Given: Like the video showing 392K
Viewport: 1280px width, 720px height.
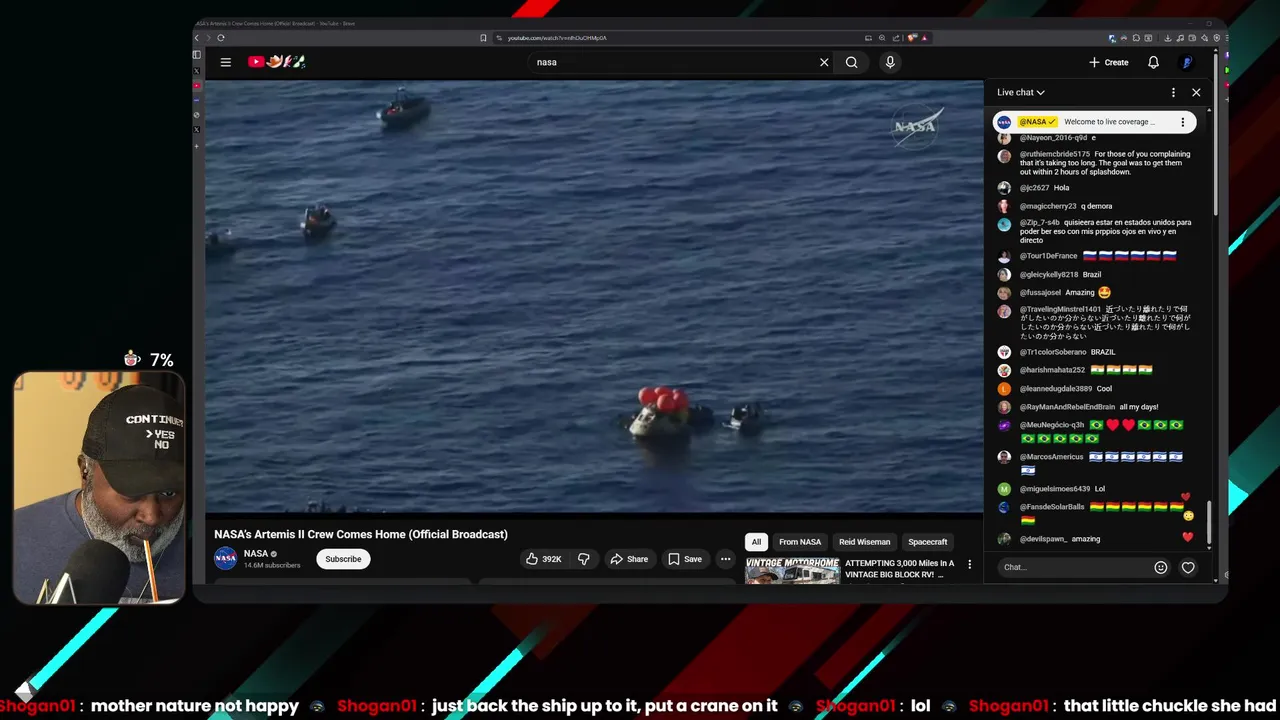Looking at the screenshot, I should (x=544, y=559).
